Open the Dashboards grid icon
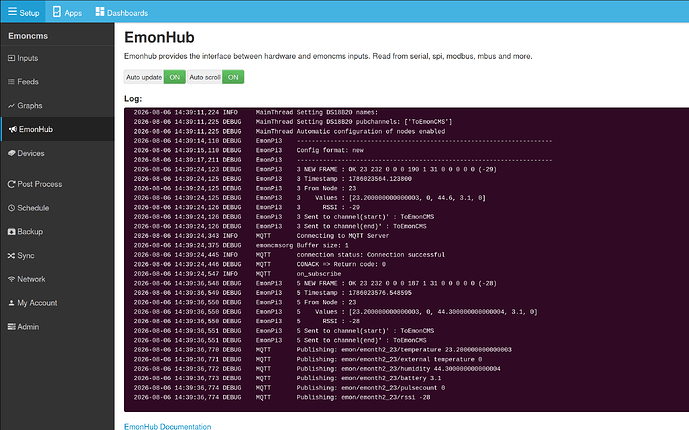This screenshot has height=430, width=689. pyautogui.click(x=100, y=12)
